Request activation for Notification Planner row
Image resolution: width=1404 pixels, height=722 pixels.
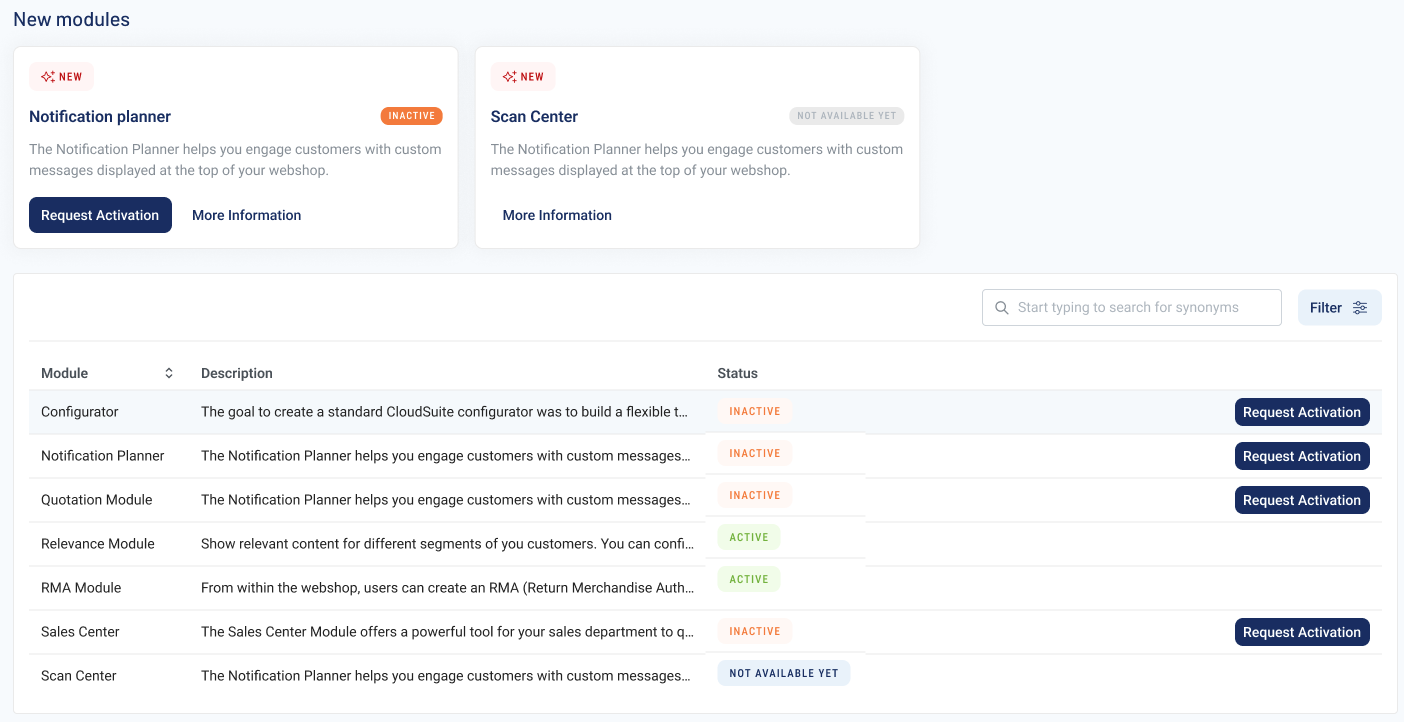(1301, 456)
